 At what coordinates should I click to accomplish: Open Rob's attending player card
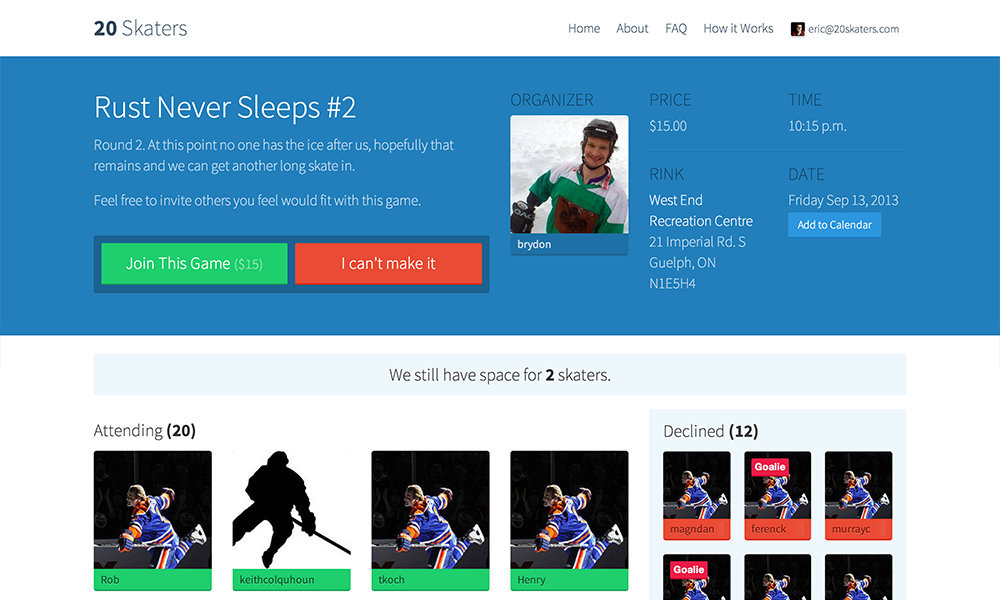(x=152, y=520)
